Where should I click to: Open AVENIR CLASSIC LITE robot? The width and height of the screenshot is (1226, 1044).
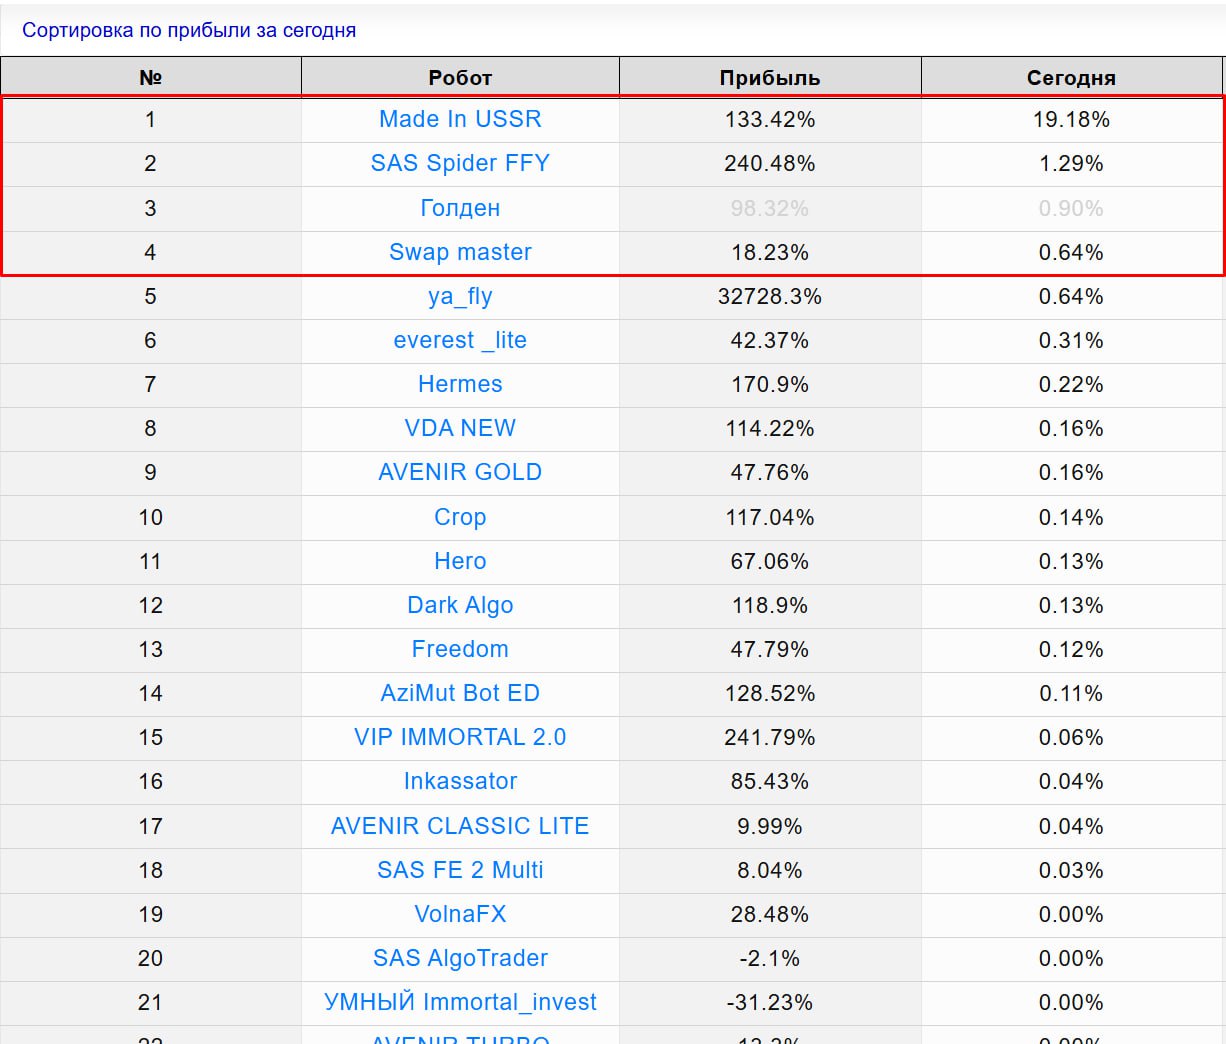click(x=460, y=826)
